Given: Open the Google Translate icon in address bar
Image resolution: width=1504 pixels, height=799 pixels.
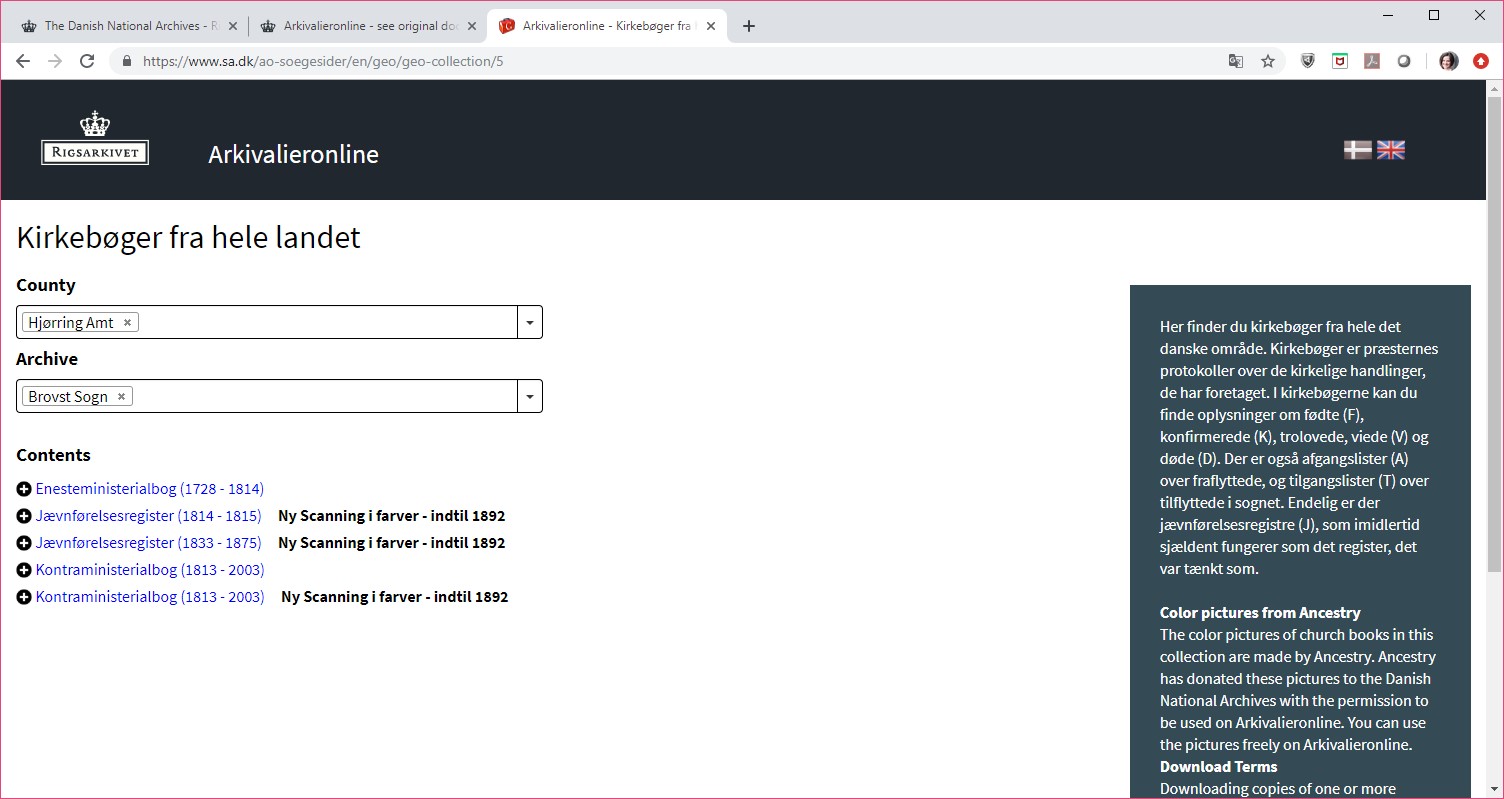Looking at the screenshot, I should coord(1236,61).
